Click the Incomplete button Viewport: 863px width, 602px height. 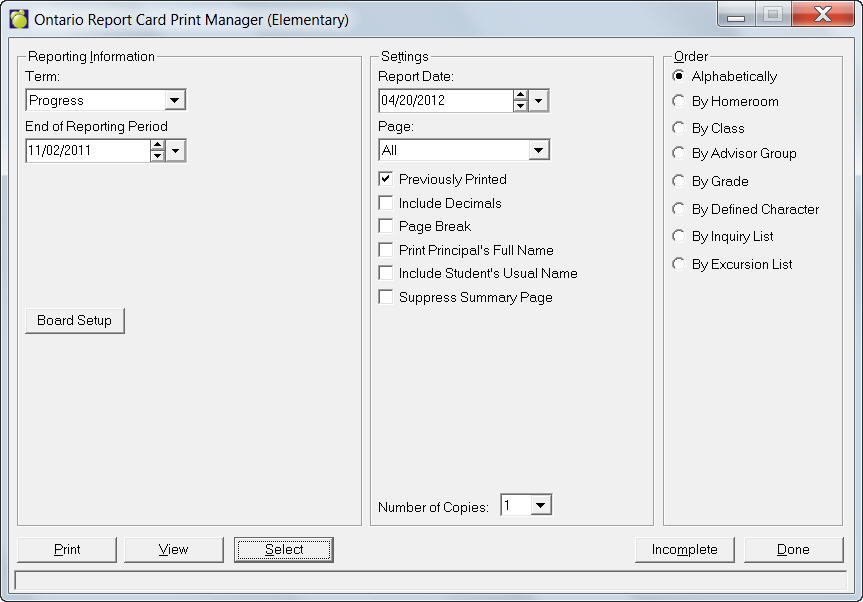point(685,549)
